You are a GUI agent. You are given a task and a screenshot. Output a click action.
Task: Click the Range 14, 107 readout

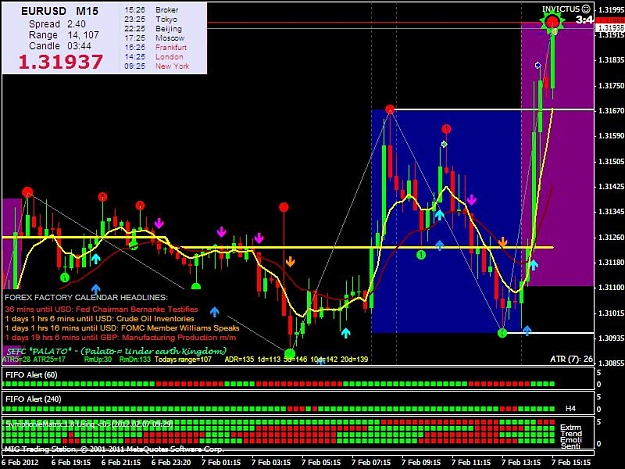point(64,35)
